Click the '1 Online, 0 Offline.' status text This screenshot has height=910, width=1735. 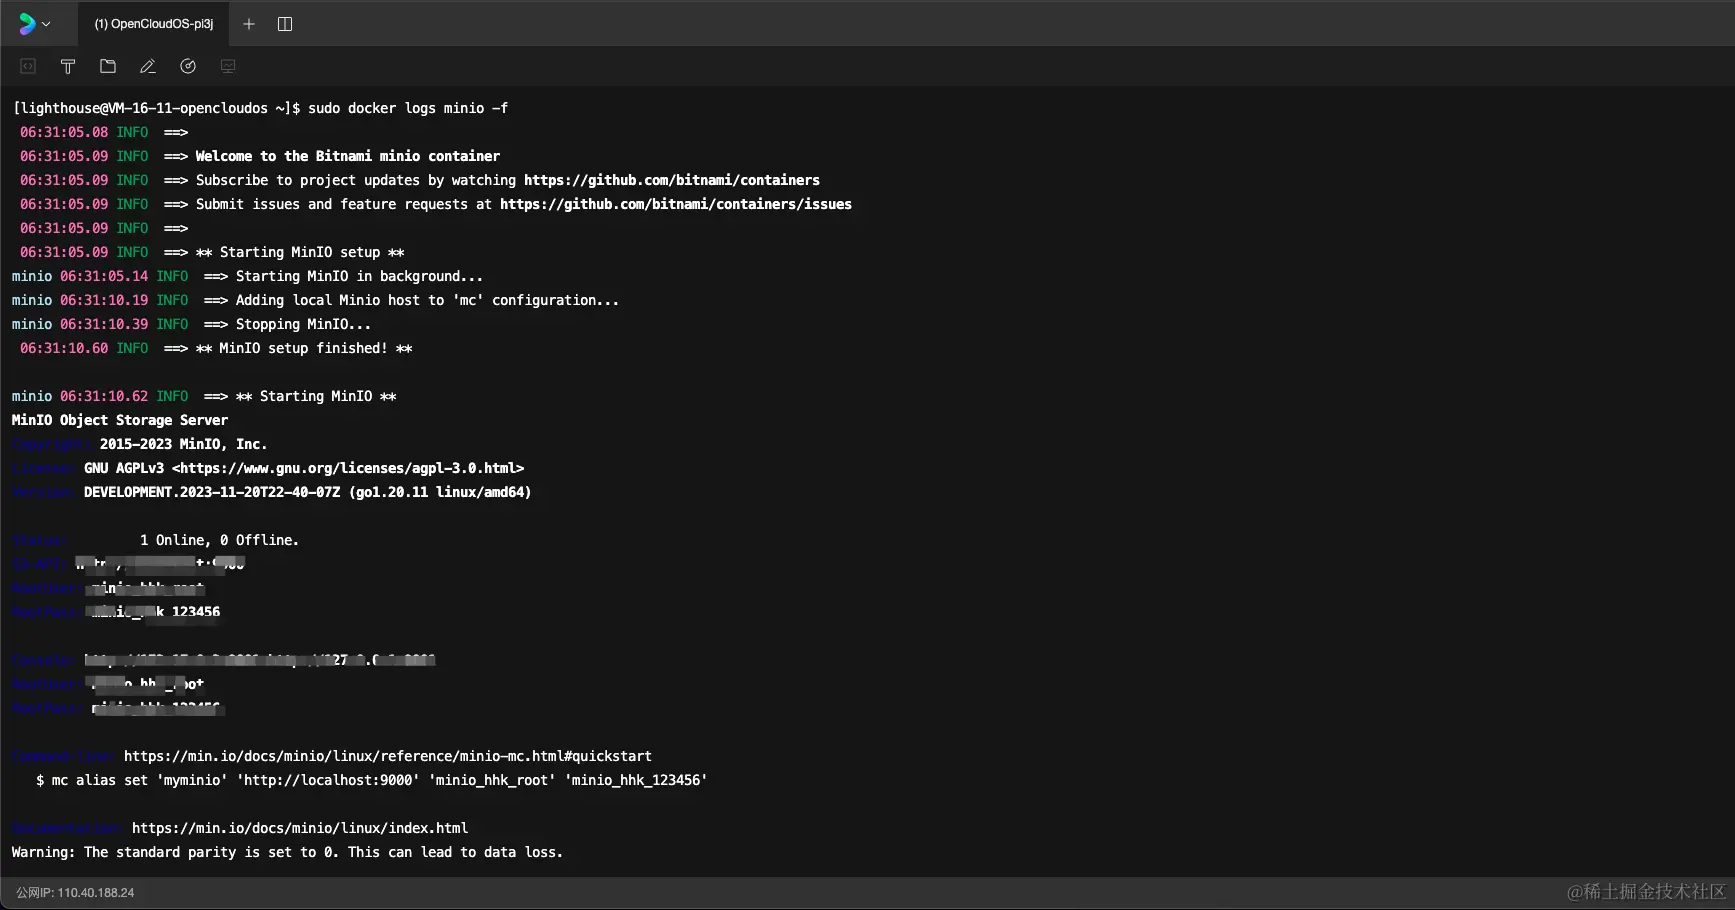220,540
